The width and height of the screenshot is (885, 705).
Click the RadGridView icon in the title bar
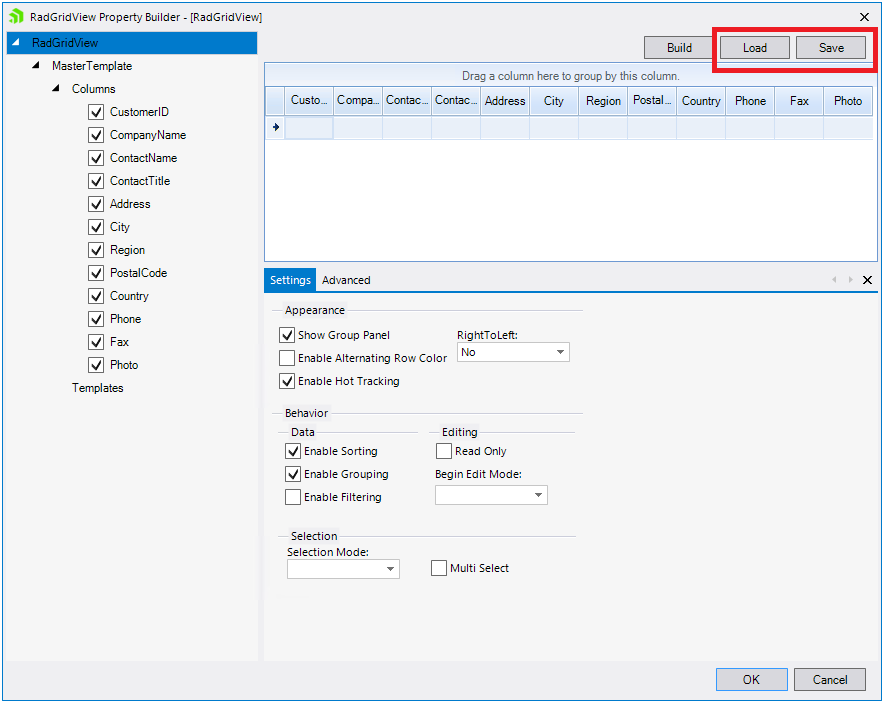tap(14, 16)
